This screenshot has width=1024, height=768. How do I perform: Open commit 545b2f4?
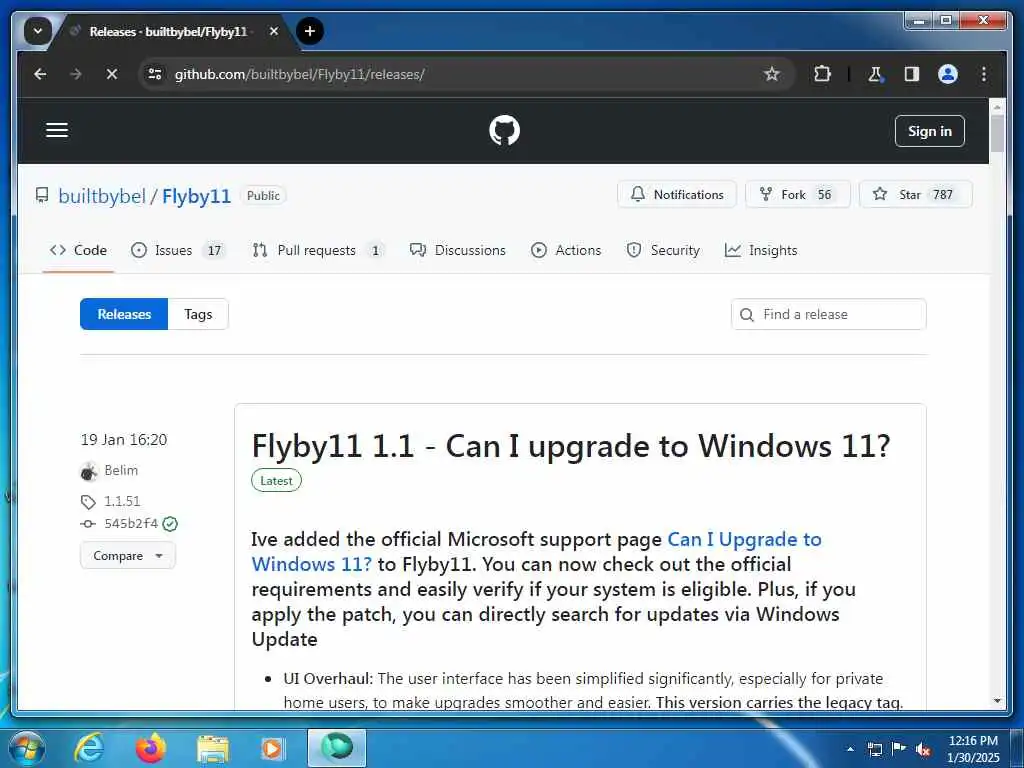coord(131,523)
